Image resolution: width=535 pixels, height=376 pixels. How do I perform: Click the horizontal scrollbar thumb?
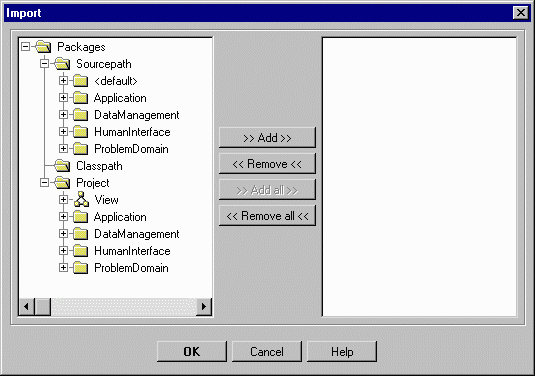pyautogui.click(x=43, y=306)
